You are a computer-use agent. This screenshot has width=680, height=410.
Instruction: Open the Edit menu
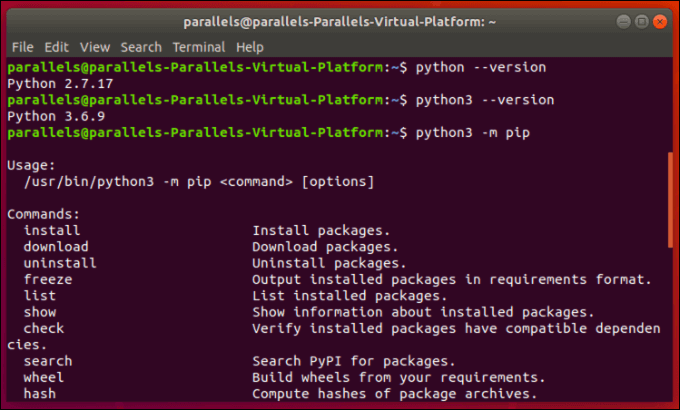[57, 47]
